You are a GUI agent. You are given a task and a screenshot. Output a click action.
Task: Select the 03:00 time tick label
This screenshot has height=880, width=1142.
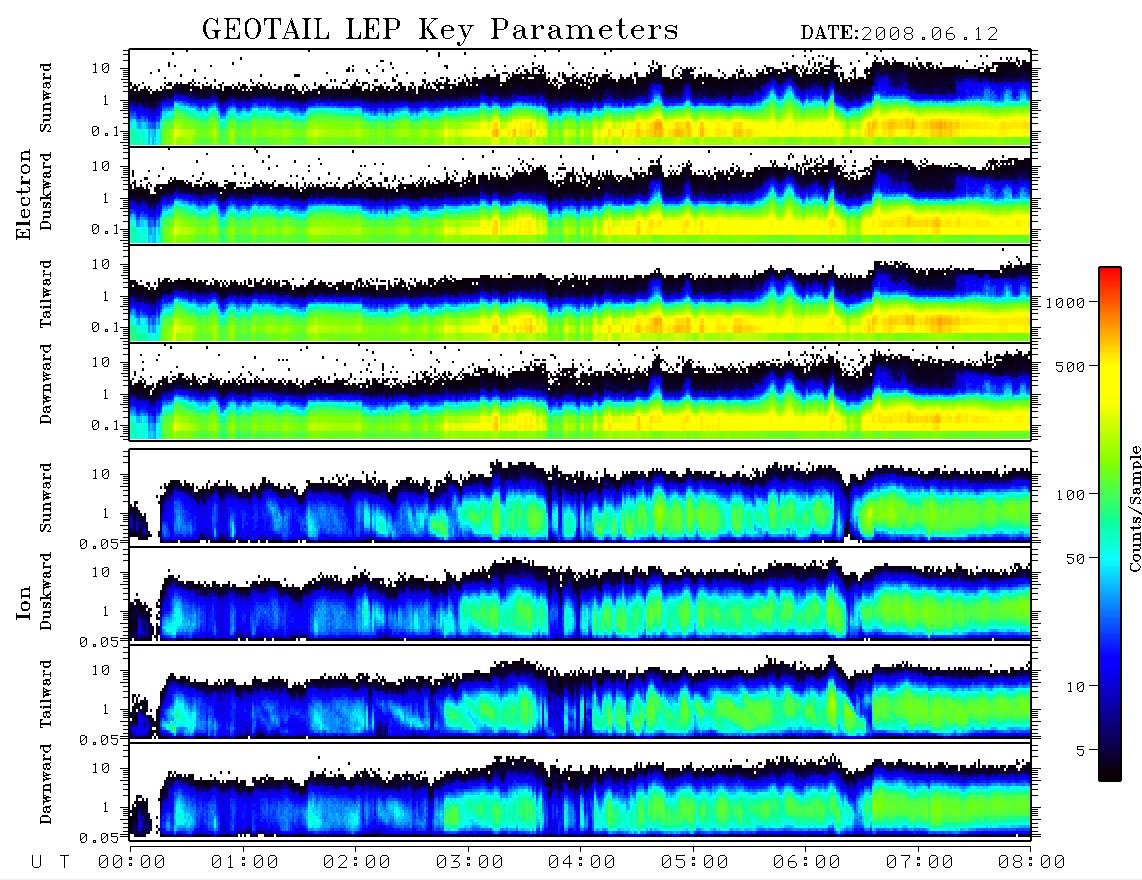tap(470, 862)
